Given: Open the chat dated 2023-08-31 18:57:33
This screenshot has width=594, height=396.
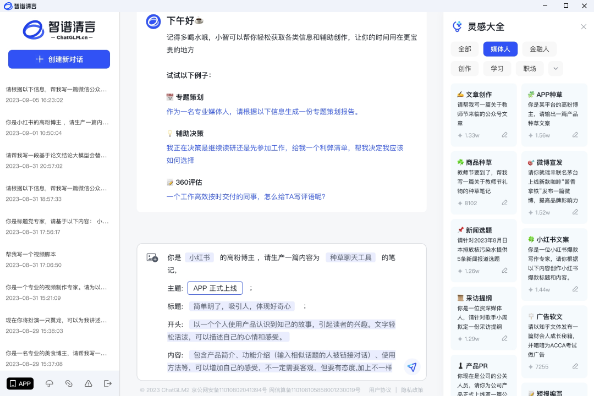Looking at the screenshot, I should pos(57,193).
